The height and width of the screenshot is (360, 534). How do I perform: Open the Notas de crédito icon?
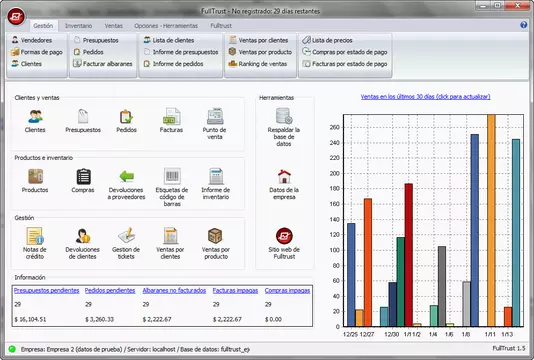pyautogui.click(x=35, y=236)
